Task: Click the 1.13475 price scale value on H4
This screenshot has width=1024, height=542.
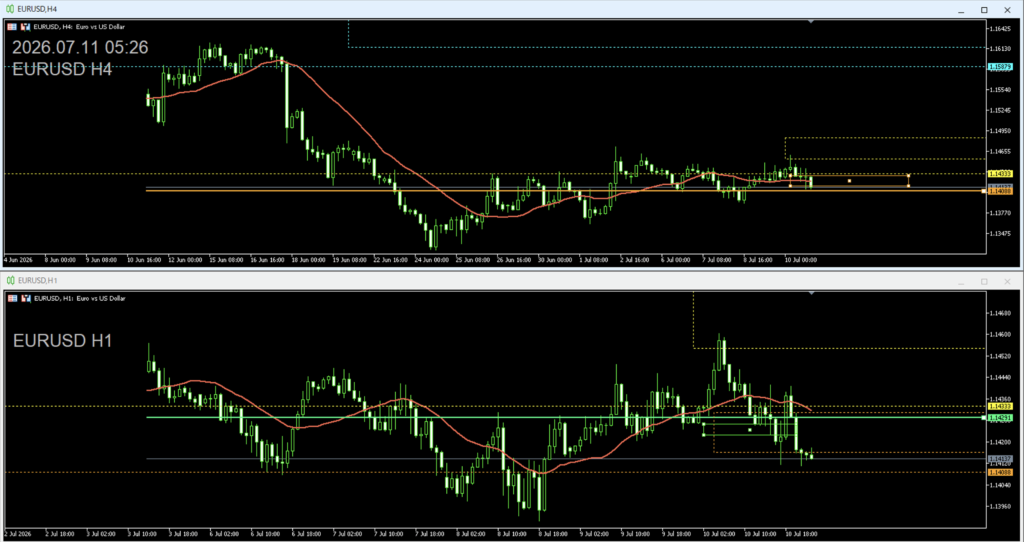Action: [1000, 233]
